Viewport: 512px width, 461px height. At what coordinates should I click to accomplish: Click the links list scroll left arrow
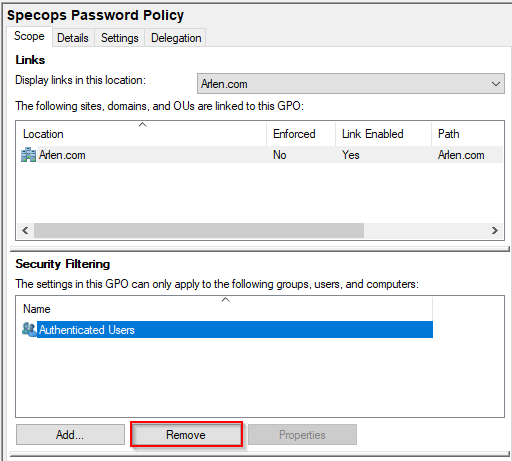coord(25,230)
